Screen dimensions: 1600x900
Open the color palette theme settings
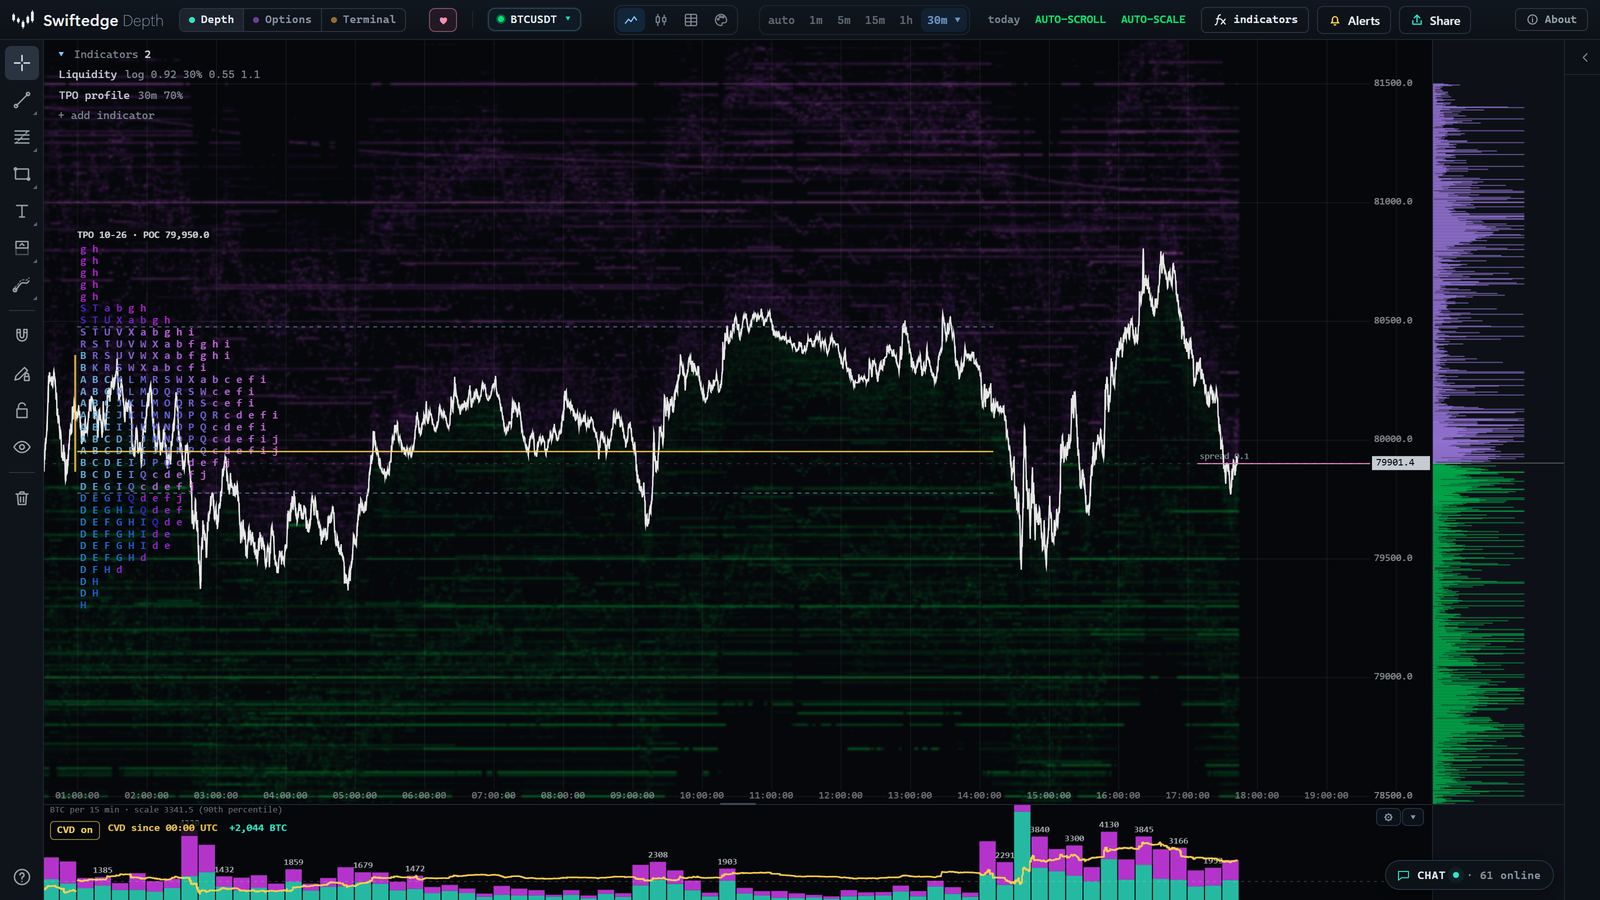point(721,20)
